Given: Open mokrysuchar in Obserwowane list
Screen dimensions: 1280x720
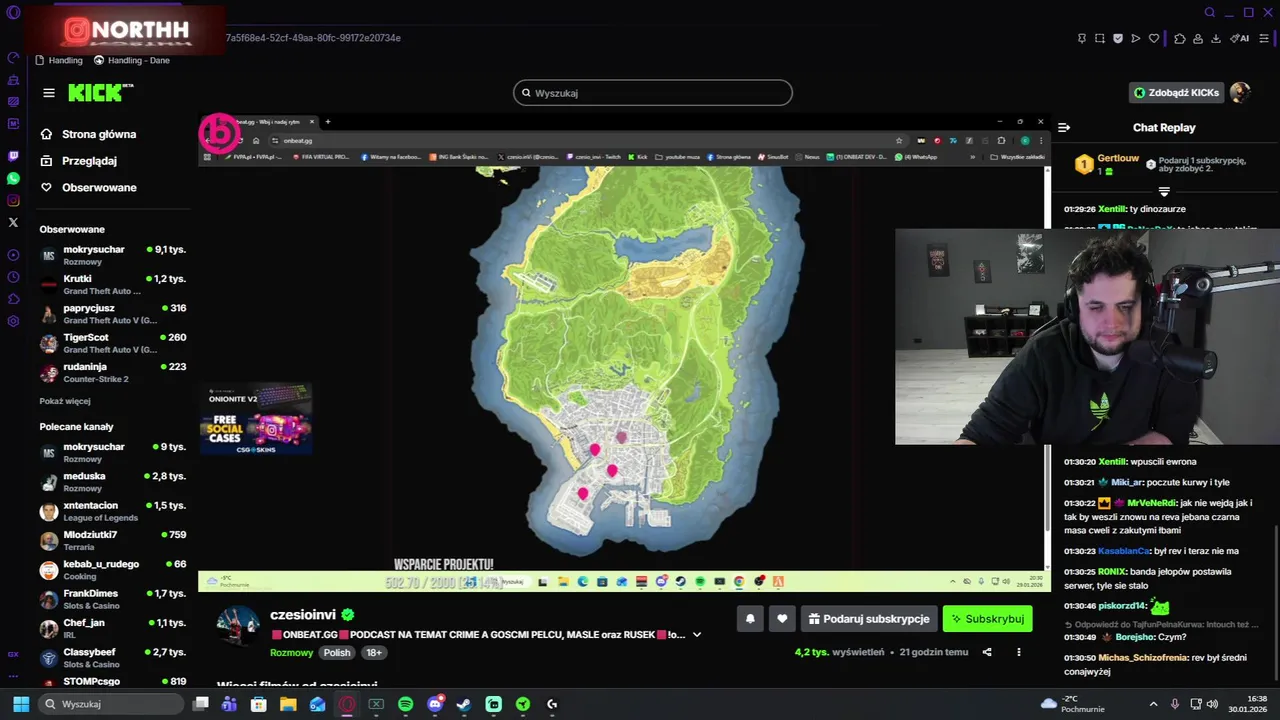Looking at the screenshot, I should [112, 255].
